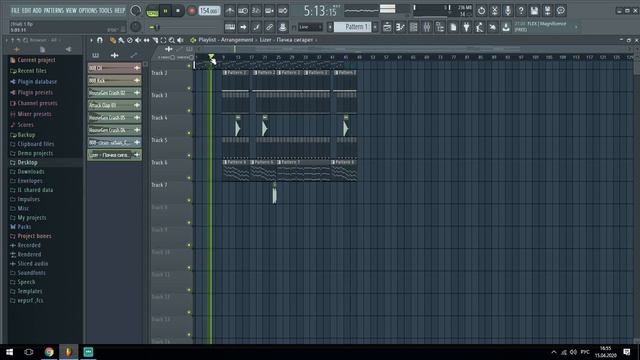Open the OPTIONS menu
Image resolution: width=640 pixels, height=360 pixels.
click(x=88, y=11)
